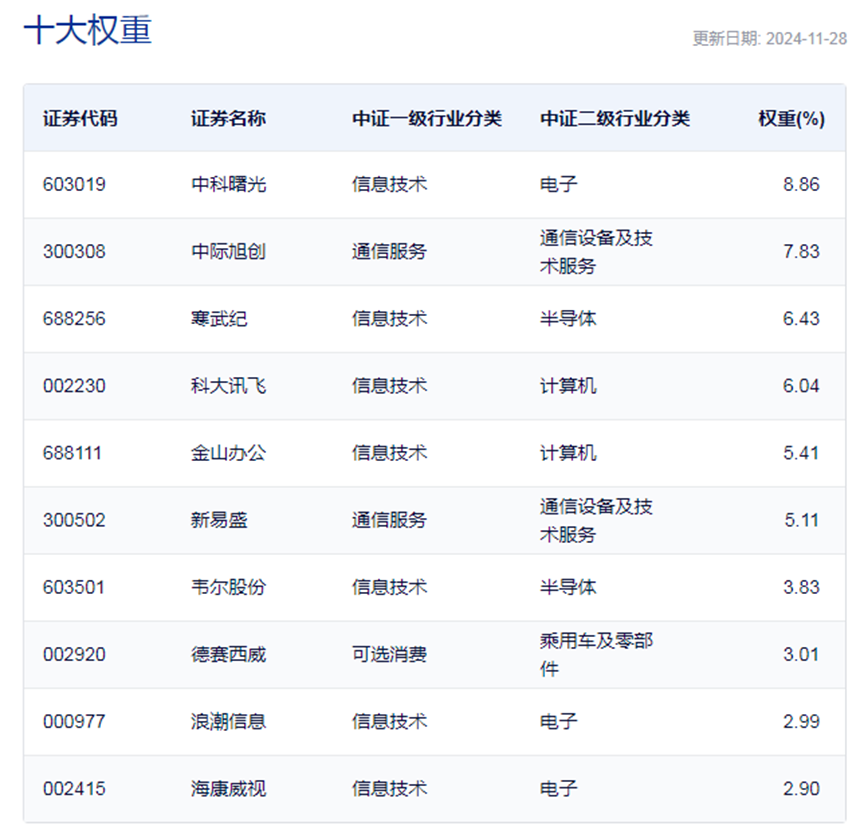Select weight value 2.99

pyautogui.click(x=801, y=722)
